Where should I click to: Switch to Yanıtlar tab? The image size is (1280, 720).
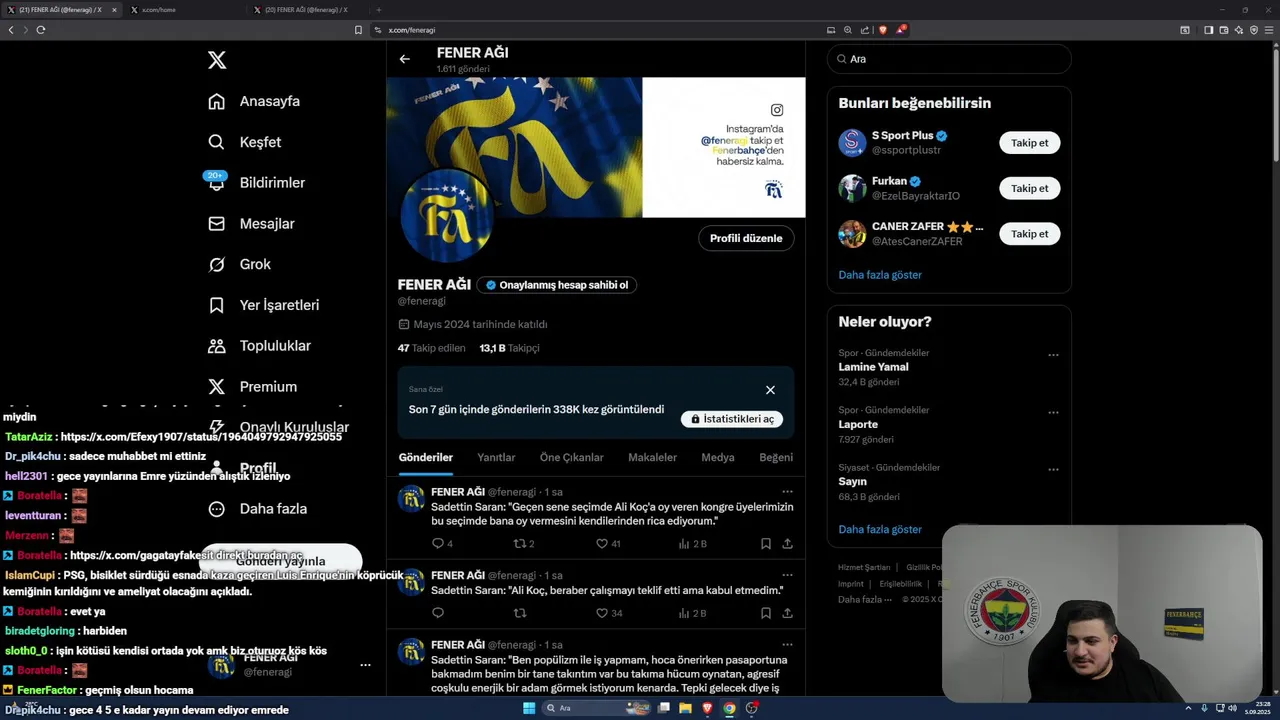496,458
